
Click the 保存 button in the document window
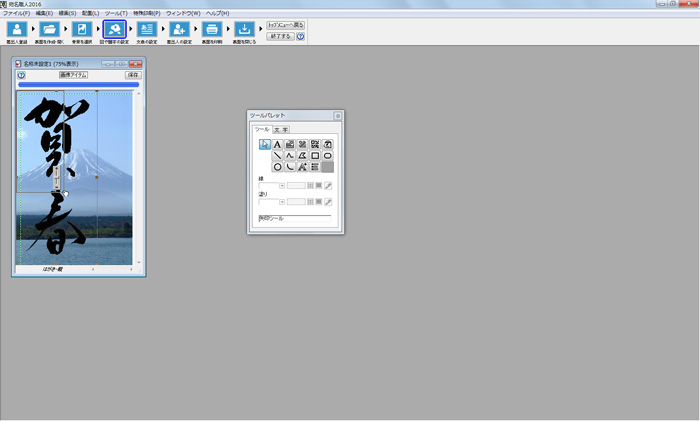pos(134,75)
